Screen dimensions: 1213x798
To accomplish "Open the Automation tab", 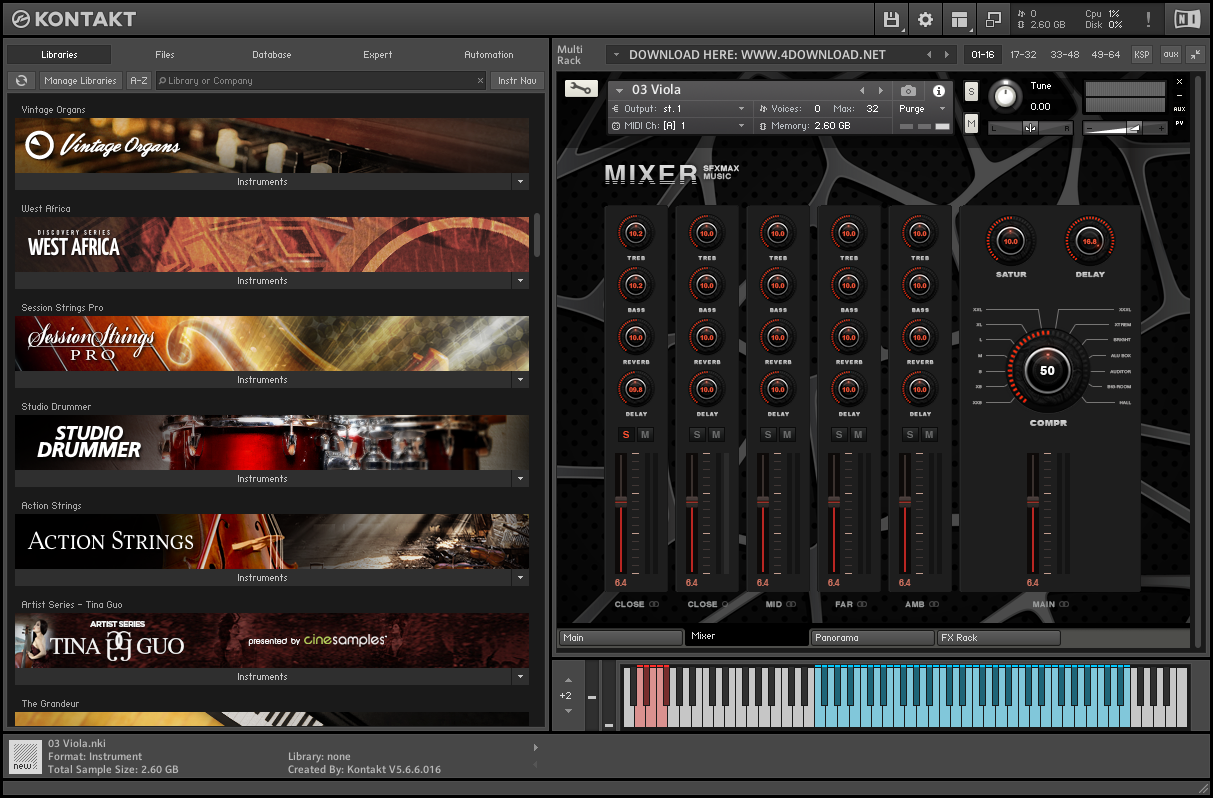I will click(489, 55).
